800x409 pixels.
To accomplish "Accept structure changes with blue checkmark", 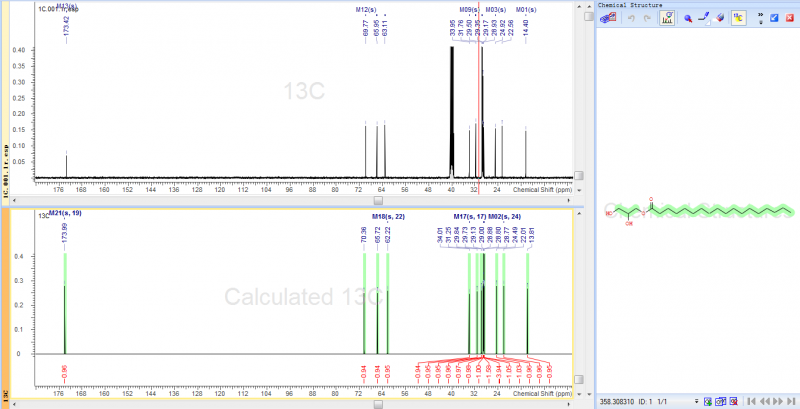I will [774, 18].
